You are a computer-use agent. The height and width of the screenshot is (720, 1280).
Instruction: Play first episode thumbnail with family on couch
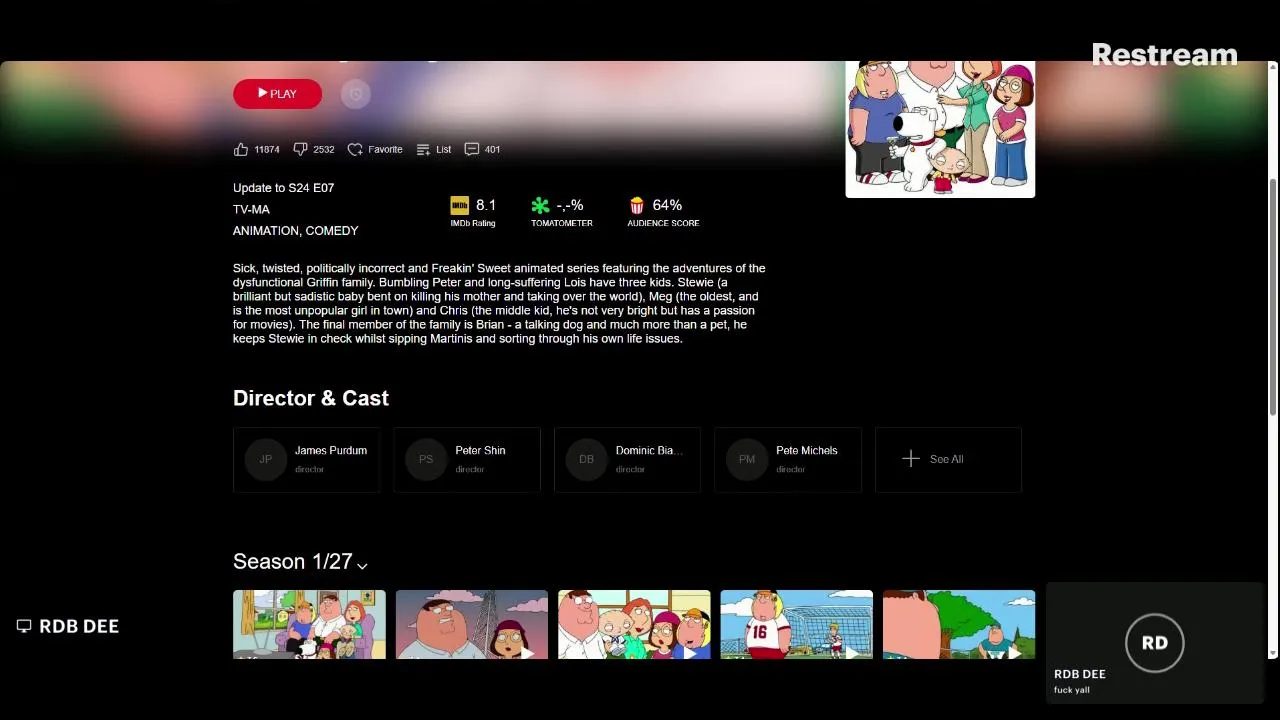click(x=309, y=624)
